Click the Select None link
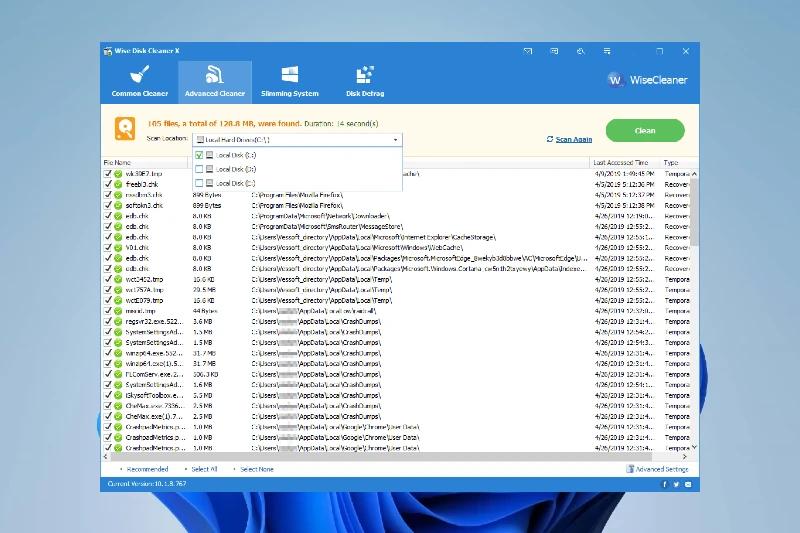Image resolution: width=800 pixels, height=533 pixels. click(257, 469)
